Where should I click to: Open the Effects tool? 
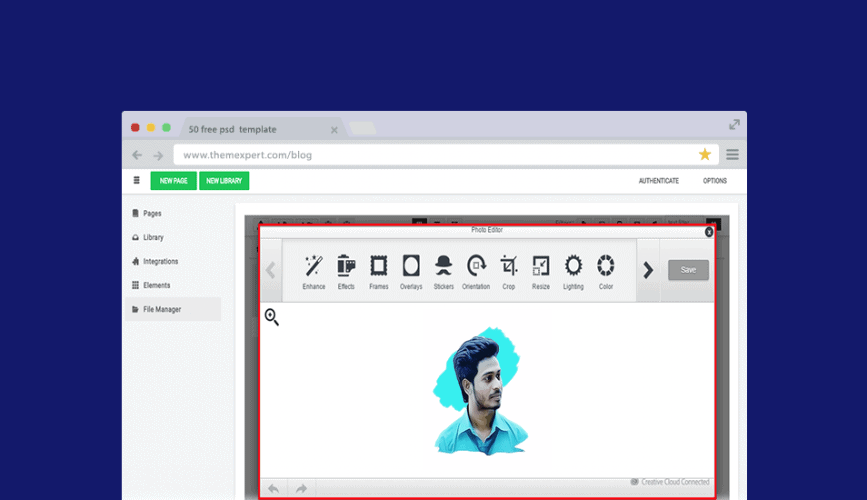[346, 272]
